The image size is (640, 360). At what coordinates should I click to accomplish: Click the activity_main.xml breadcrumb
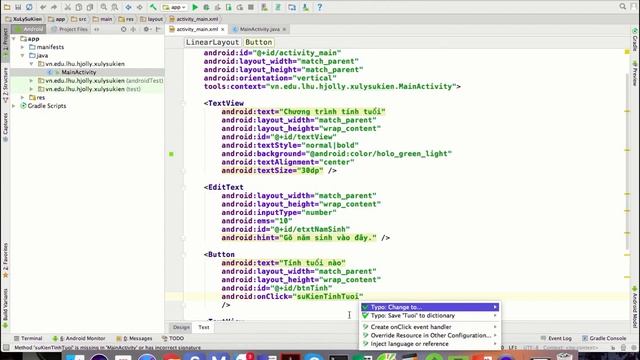[x=193, y=19]
